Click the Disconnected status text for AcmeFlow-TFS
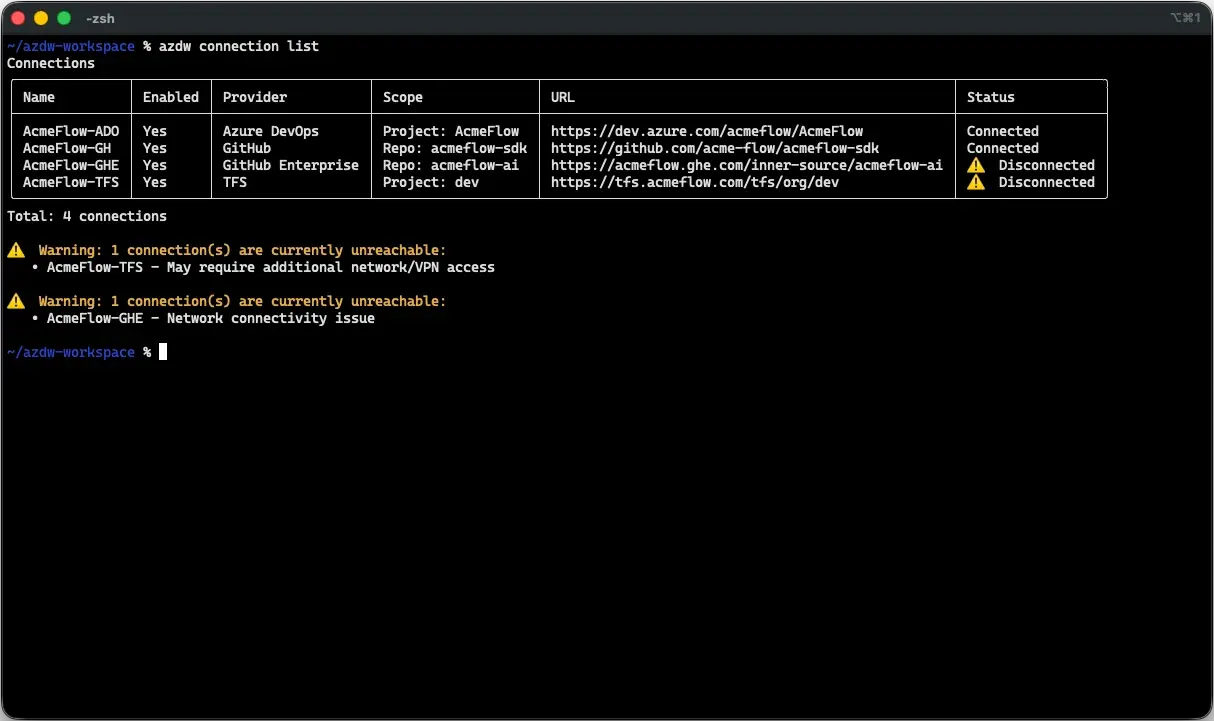This screenshot has width=1214, height=721. pos(1047,182)
